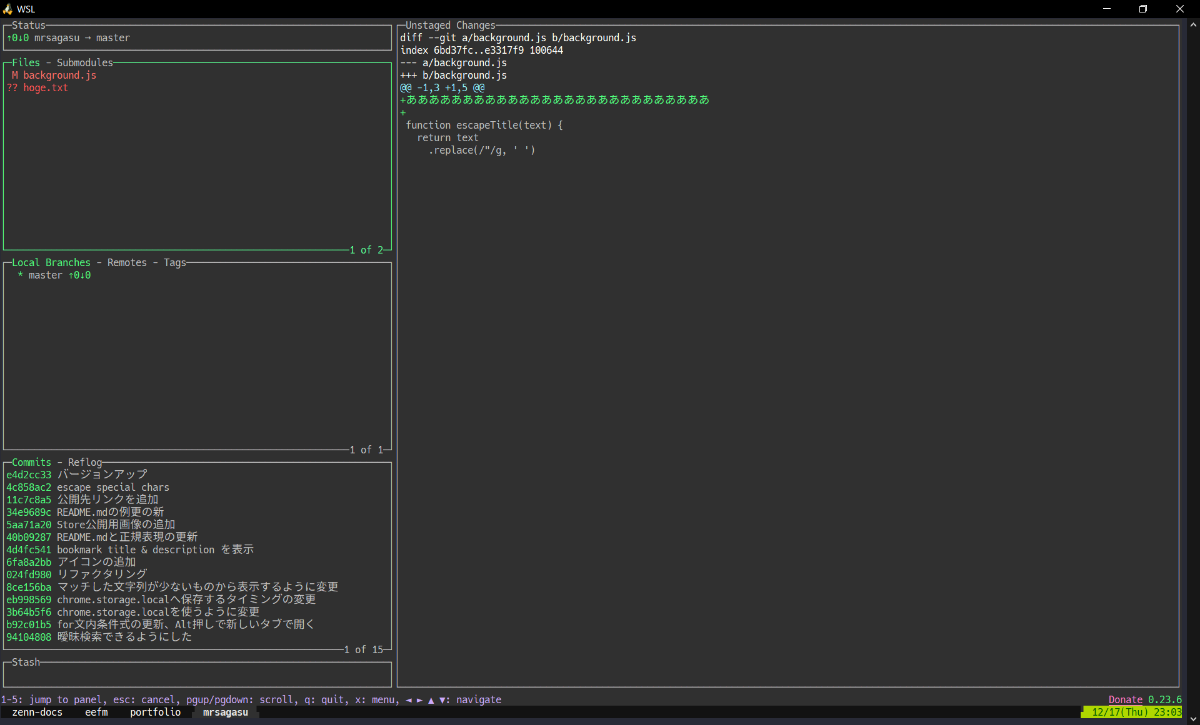Click the Donate link
Screen dimensions: 1200x725
pyautogui.click(x=1125, y=700)
